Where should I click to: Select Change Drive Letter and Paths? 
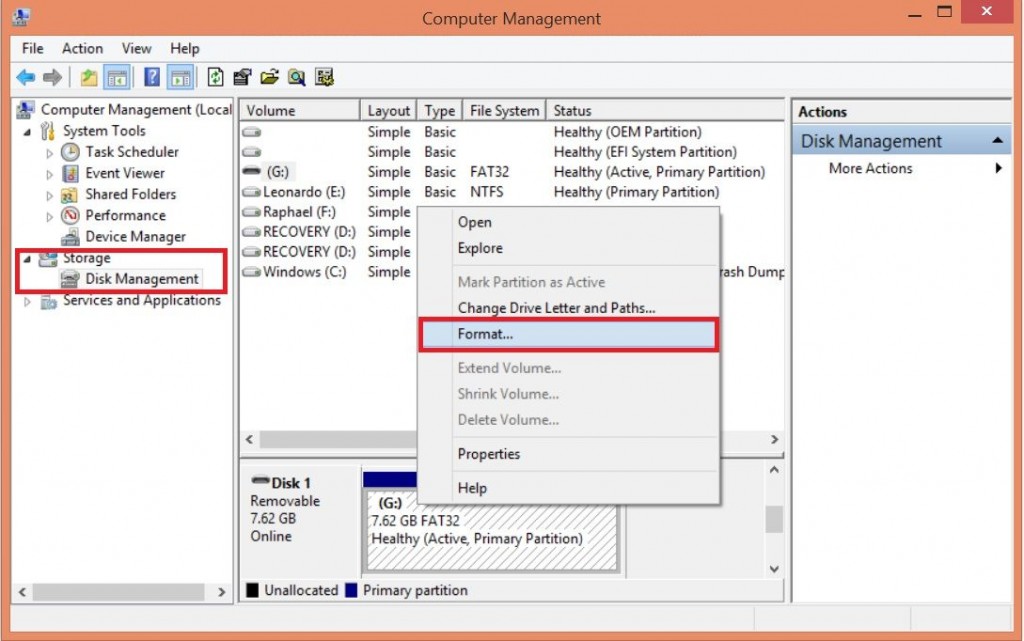(556, 308)
